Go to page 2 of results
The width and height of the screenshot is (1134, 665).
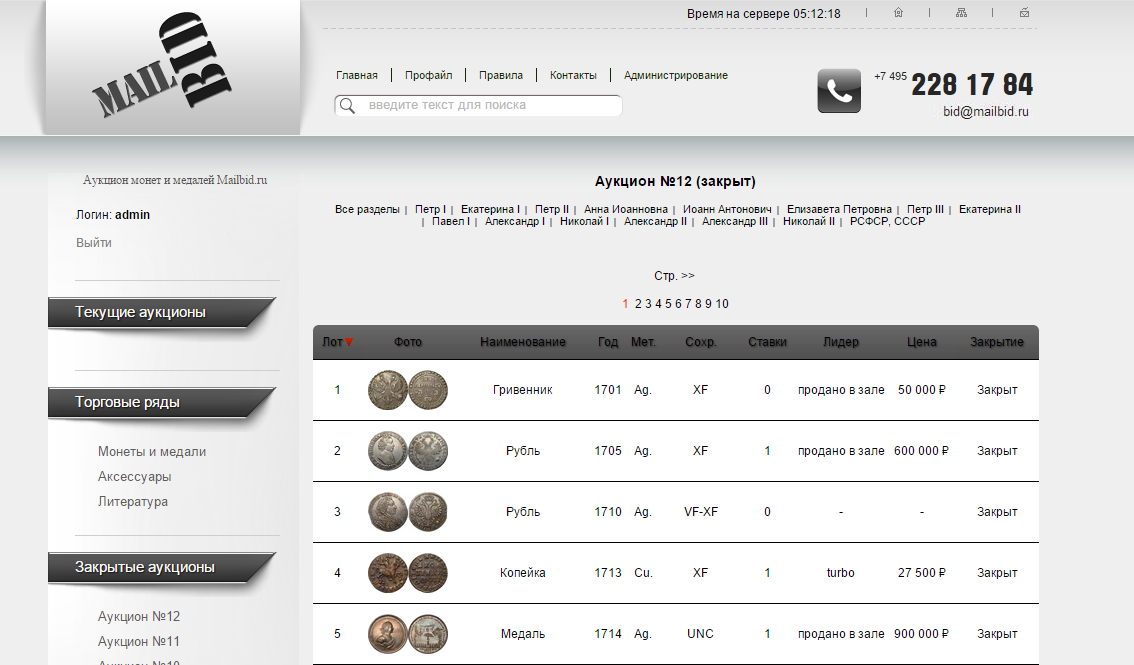[x=638, y=304]
